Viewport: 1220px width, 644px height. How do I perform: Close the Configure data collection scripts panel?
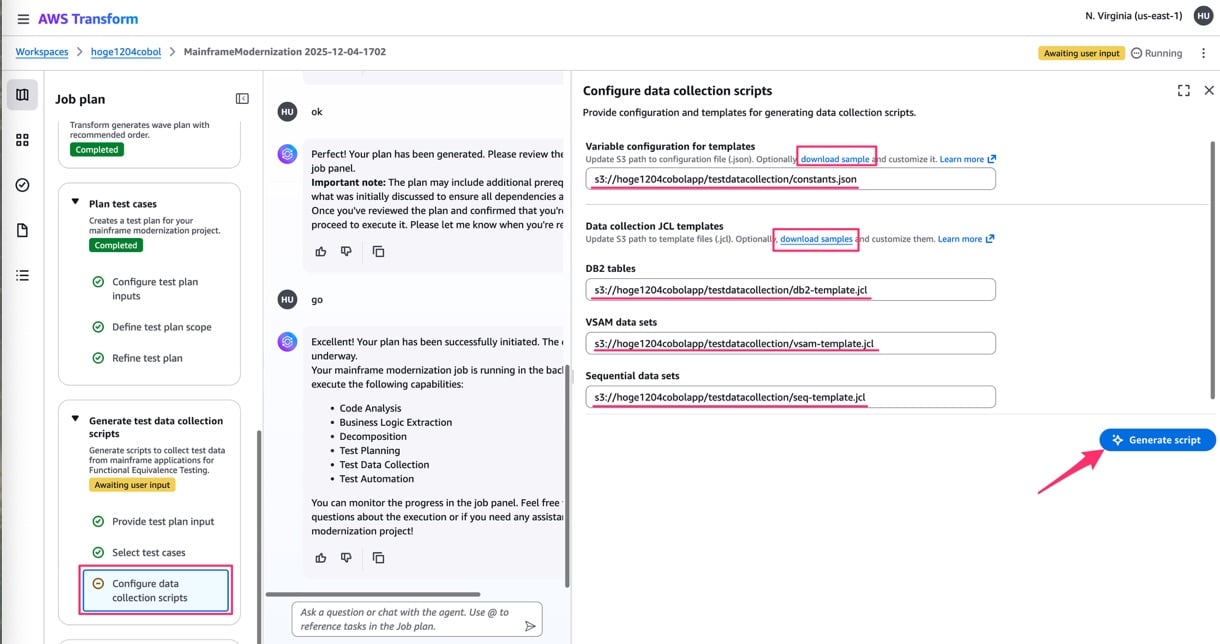coord(1209,90)
